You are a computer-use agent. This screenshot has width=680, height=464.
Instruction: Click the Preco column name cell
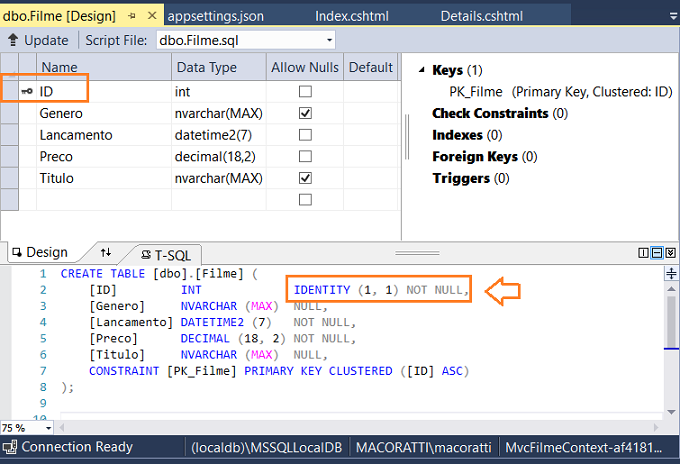click(104, 156)
